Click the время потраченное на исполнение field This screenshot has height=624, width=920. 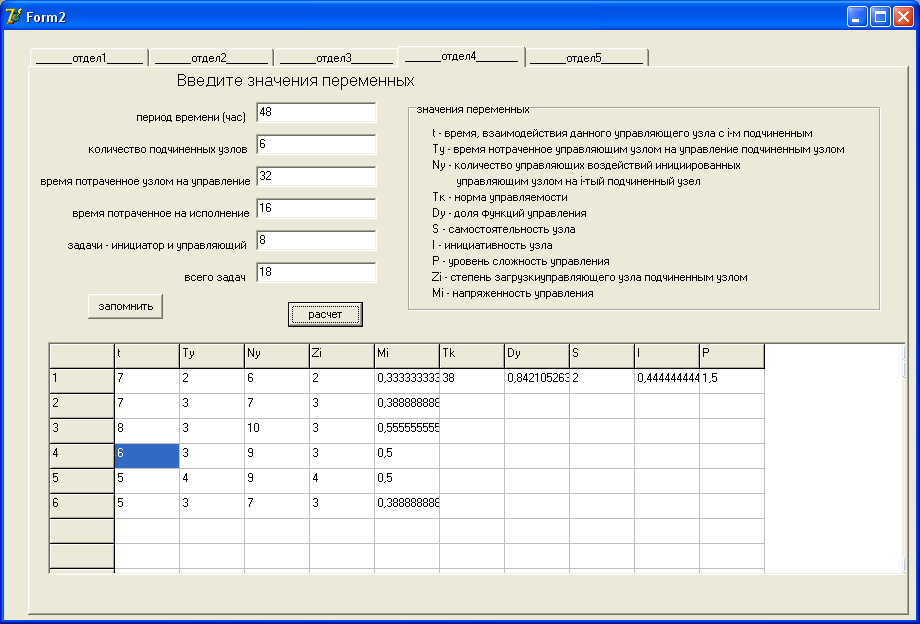click(316, 209)
